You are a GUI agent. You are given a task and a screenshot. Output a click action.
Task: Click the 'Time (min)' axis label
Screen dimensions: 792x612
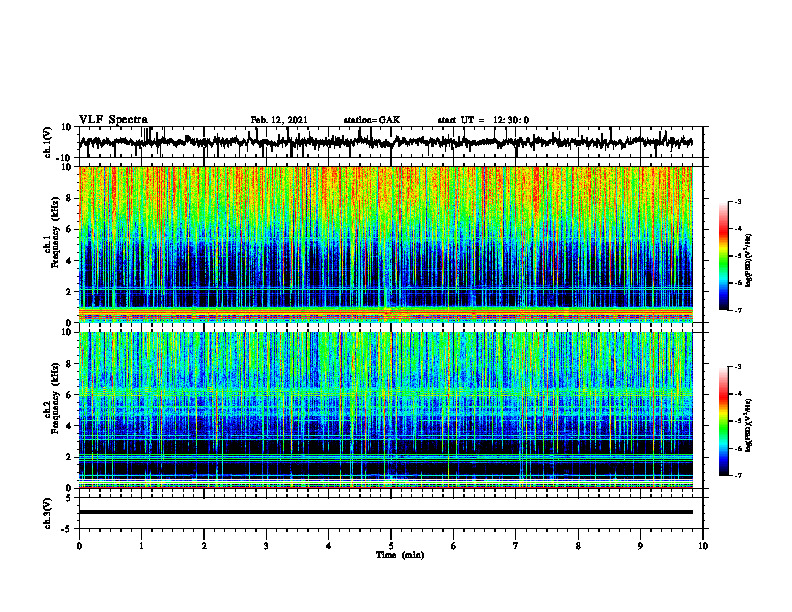click(400, 555)
